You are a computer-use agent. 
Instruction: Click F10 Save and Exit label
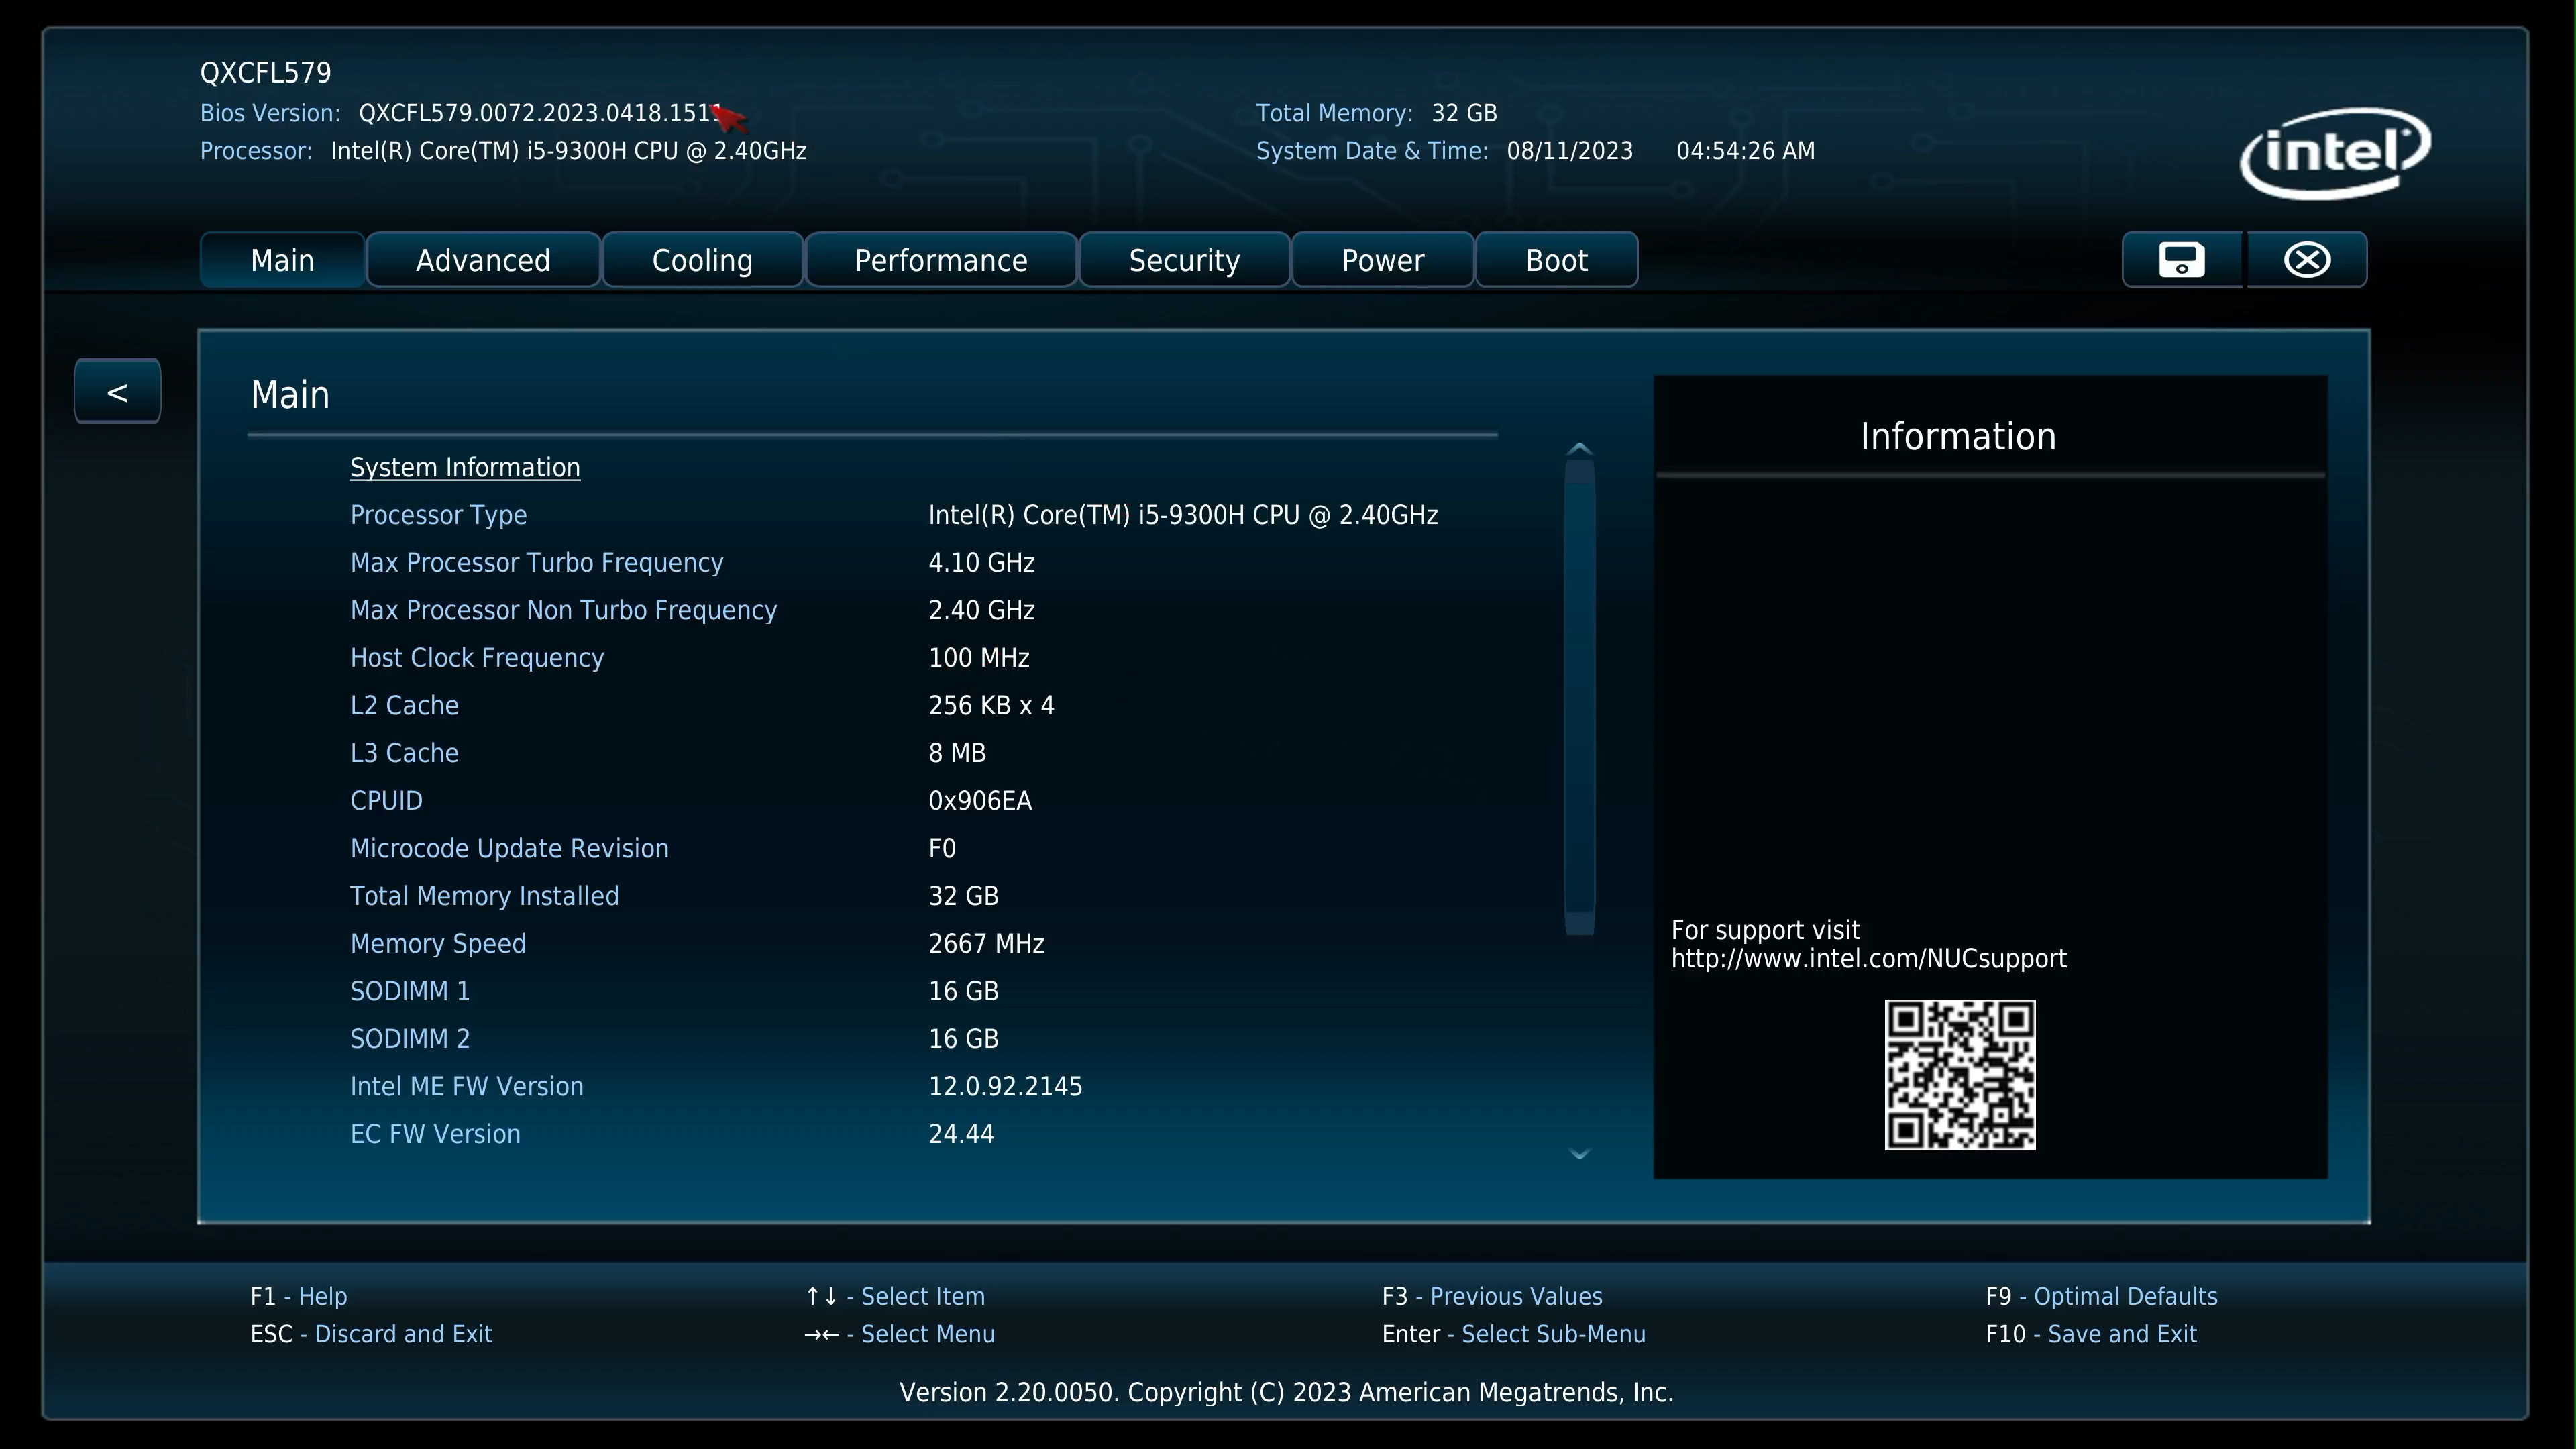tap(2091, 1334)
